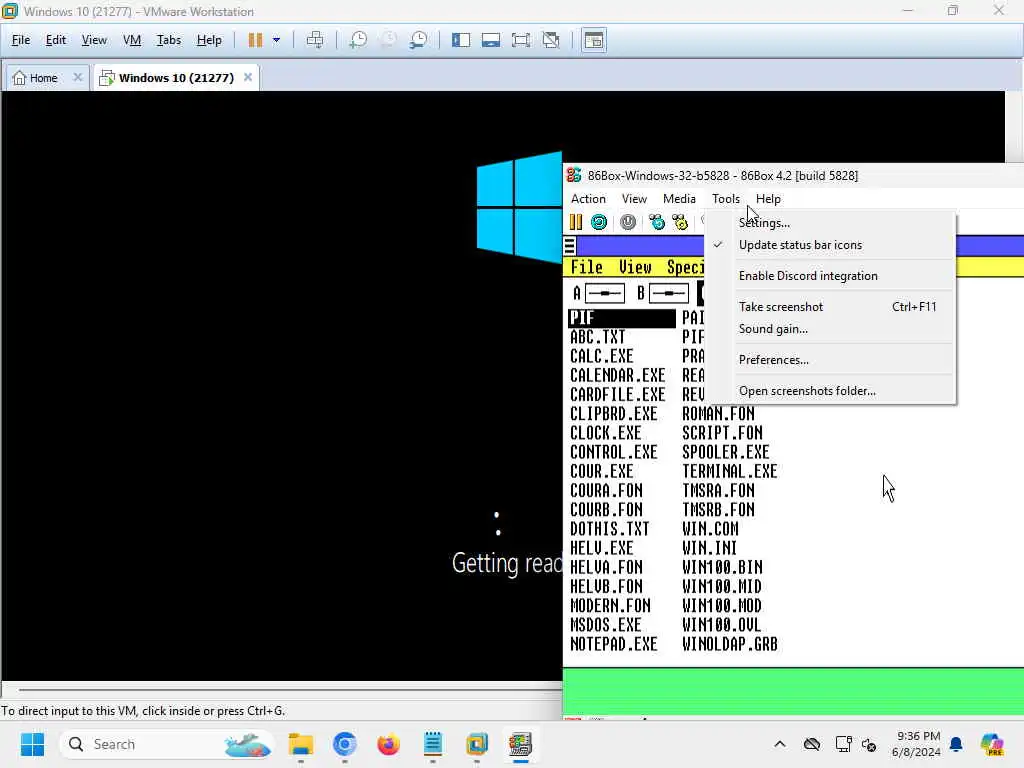Click the 86Box Ctrl+Alt+Del icon
This screenshot has width=1024, height=768.
coord(656,222)
